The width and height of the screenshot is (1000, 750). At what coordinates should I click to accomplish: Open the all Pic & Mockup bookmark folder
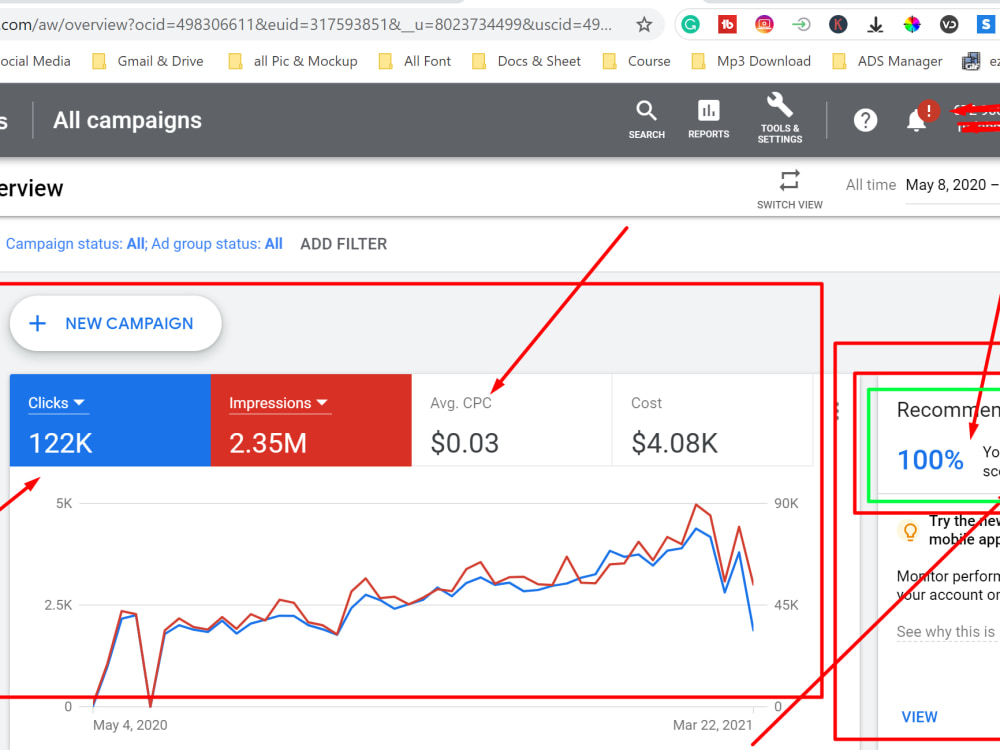point(293,61)
